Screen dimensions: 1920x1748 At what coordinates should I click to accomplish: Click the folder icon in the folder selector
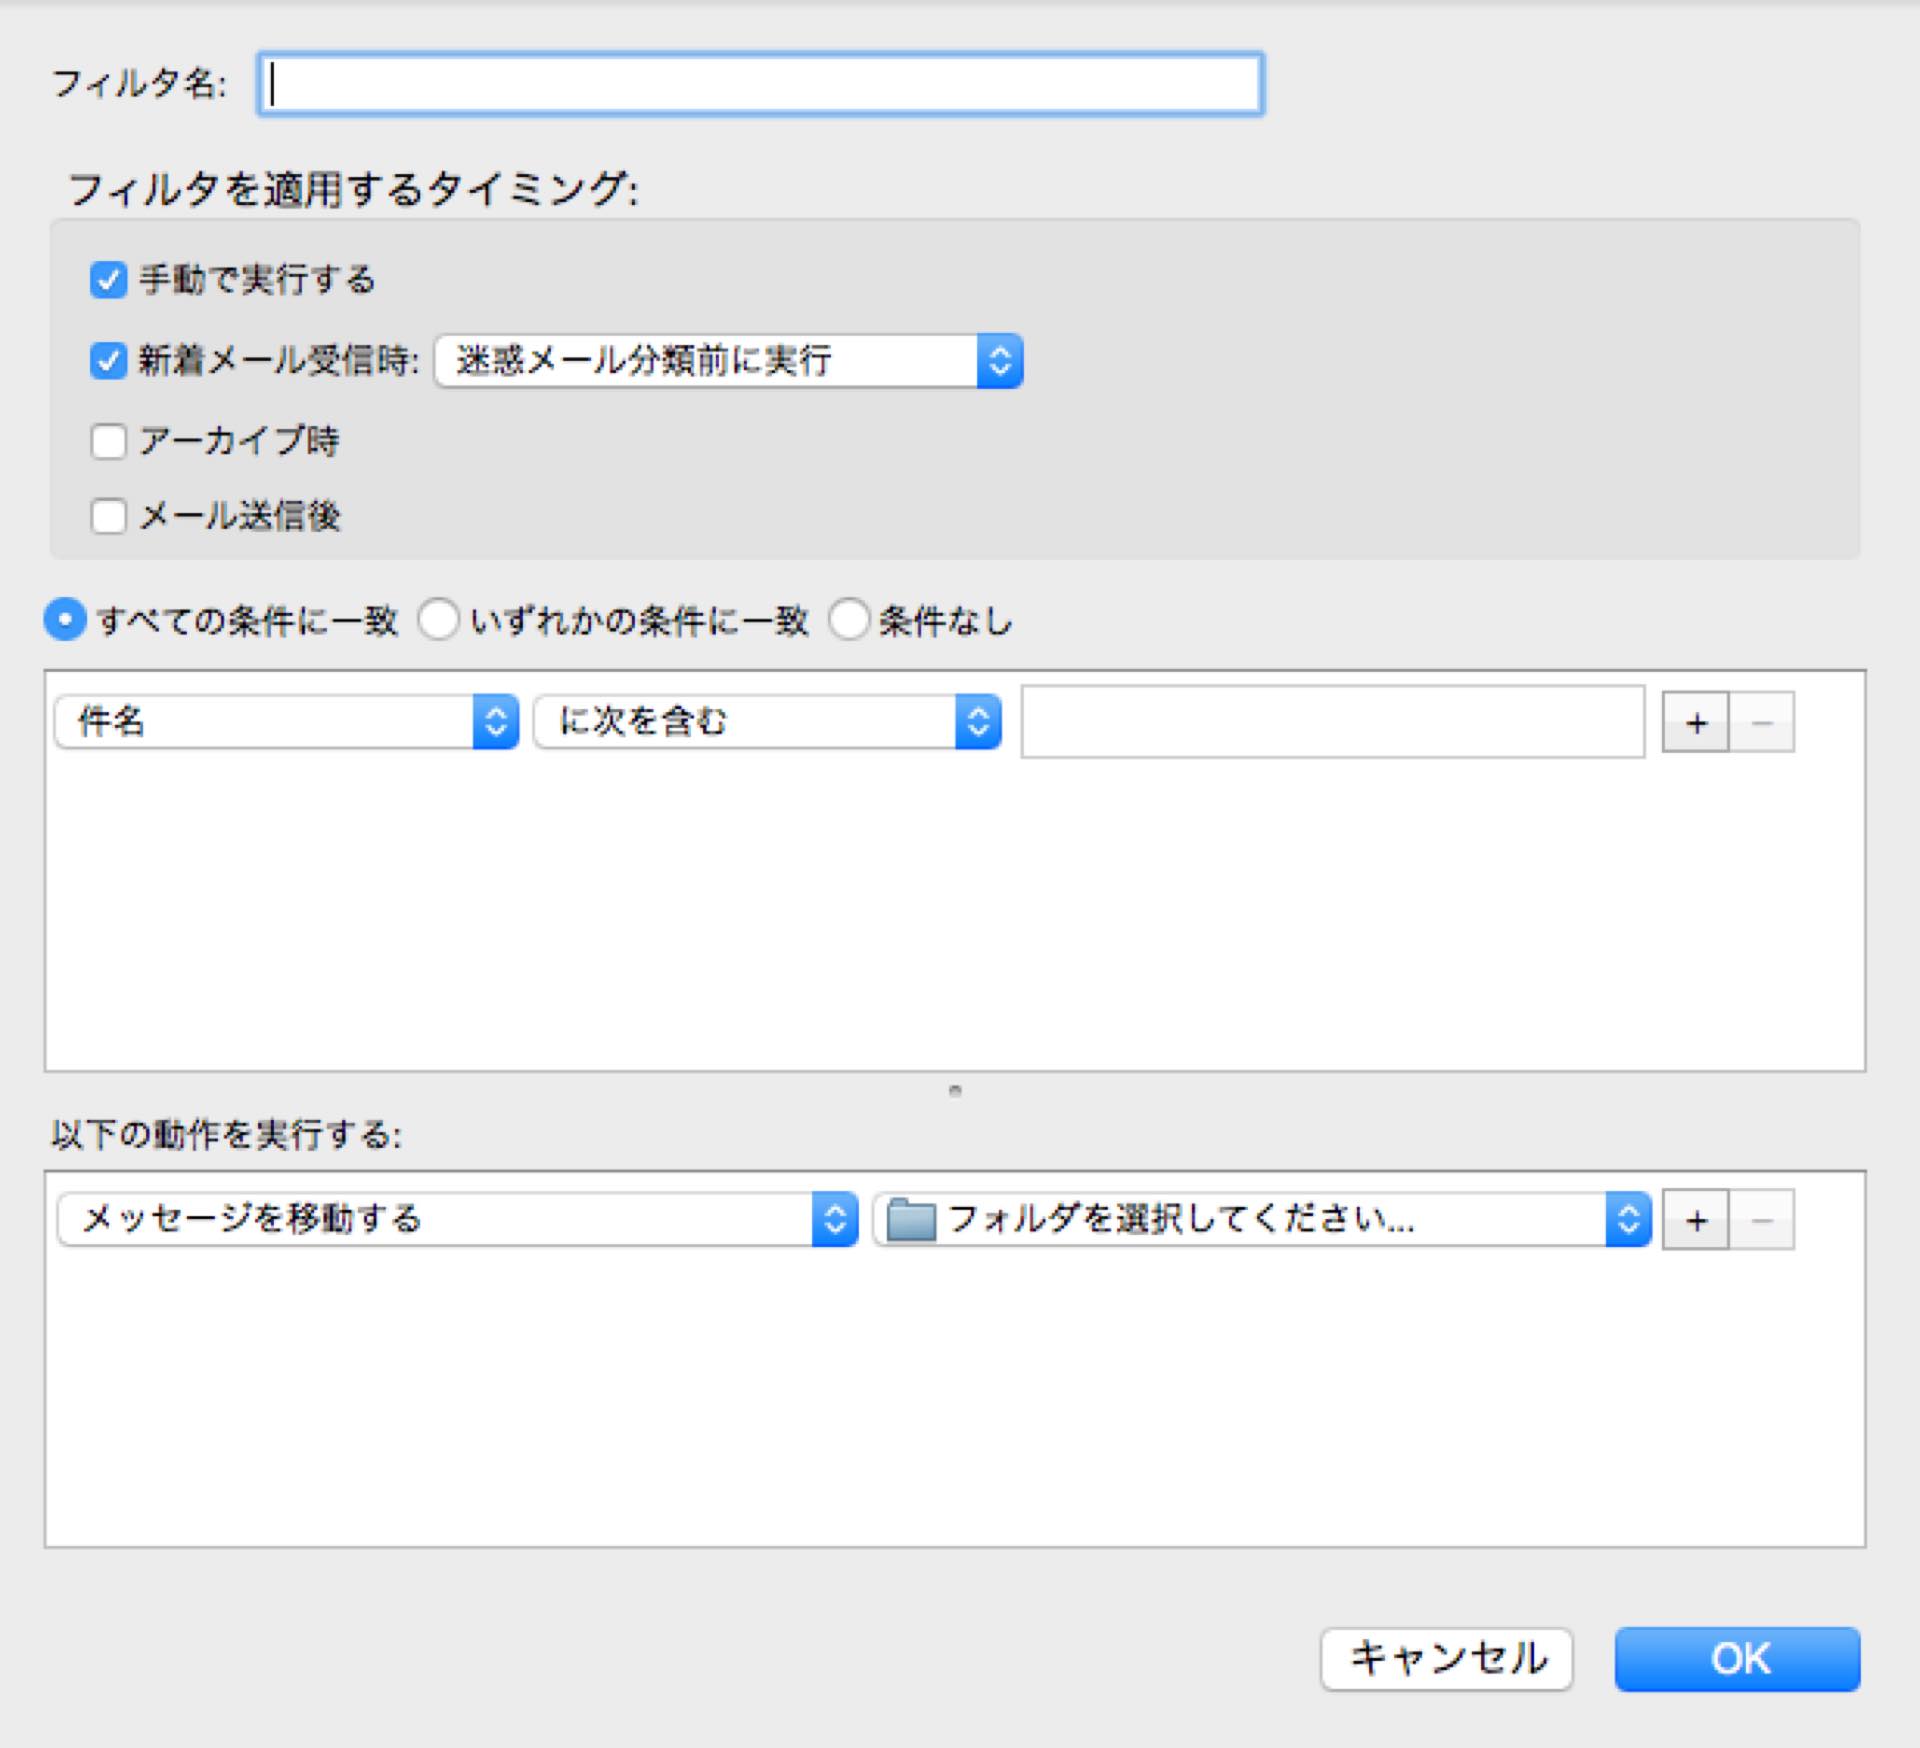coord(910,1220)
